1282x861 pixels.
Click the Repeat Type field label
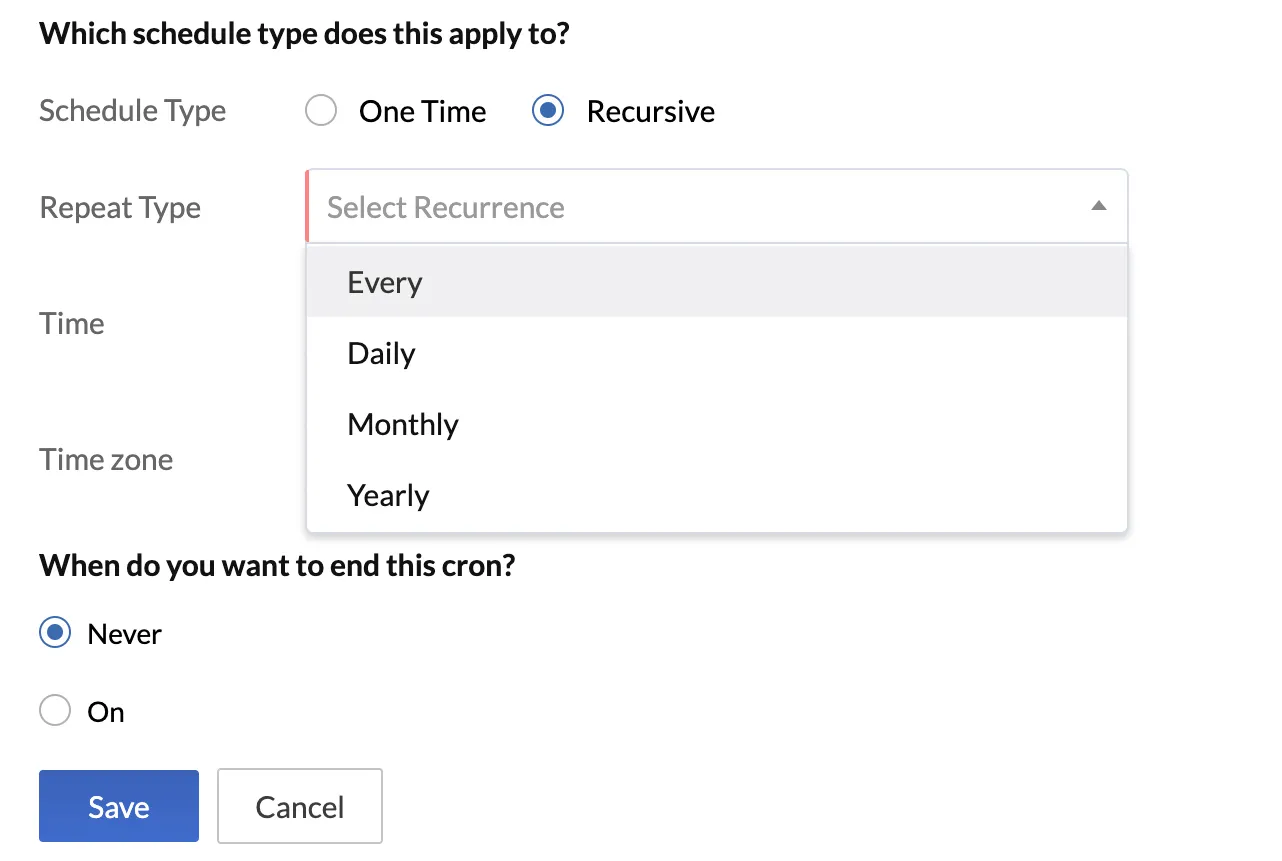pos(120,208)
